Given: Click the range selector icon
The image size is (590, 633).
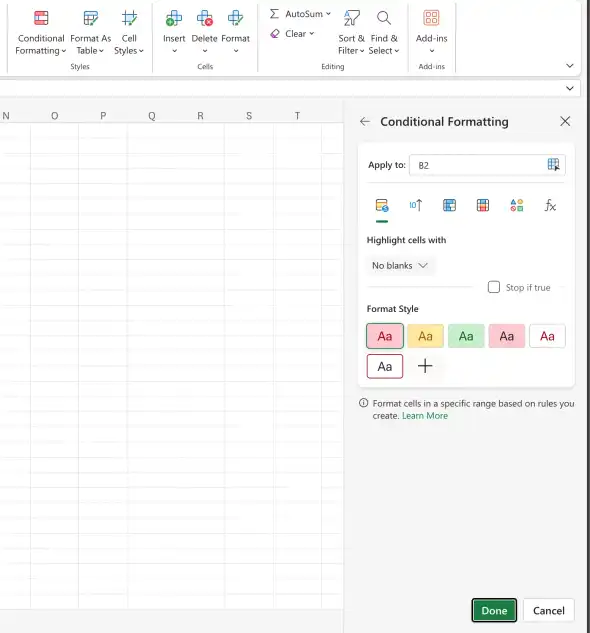Looking at the screenshot, I should coord(553,165).
